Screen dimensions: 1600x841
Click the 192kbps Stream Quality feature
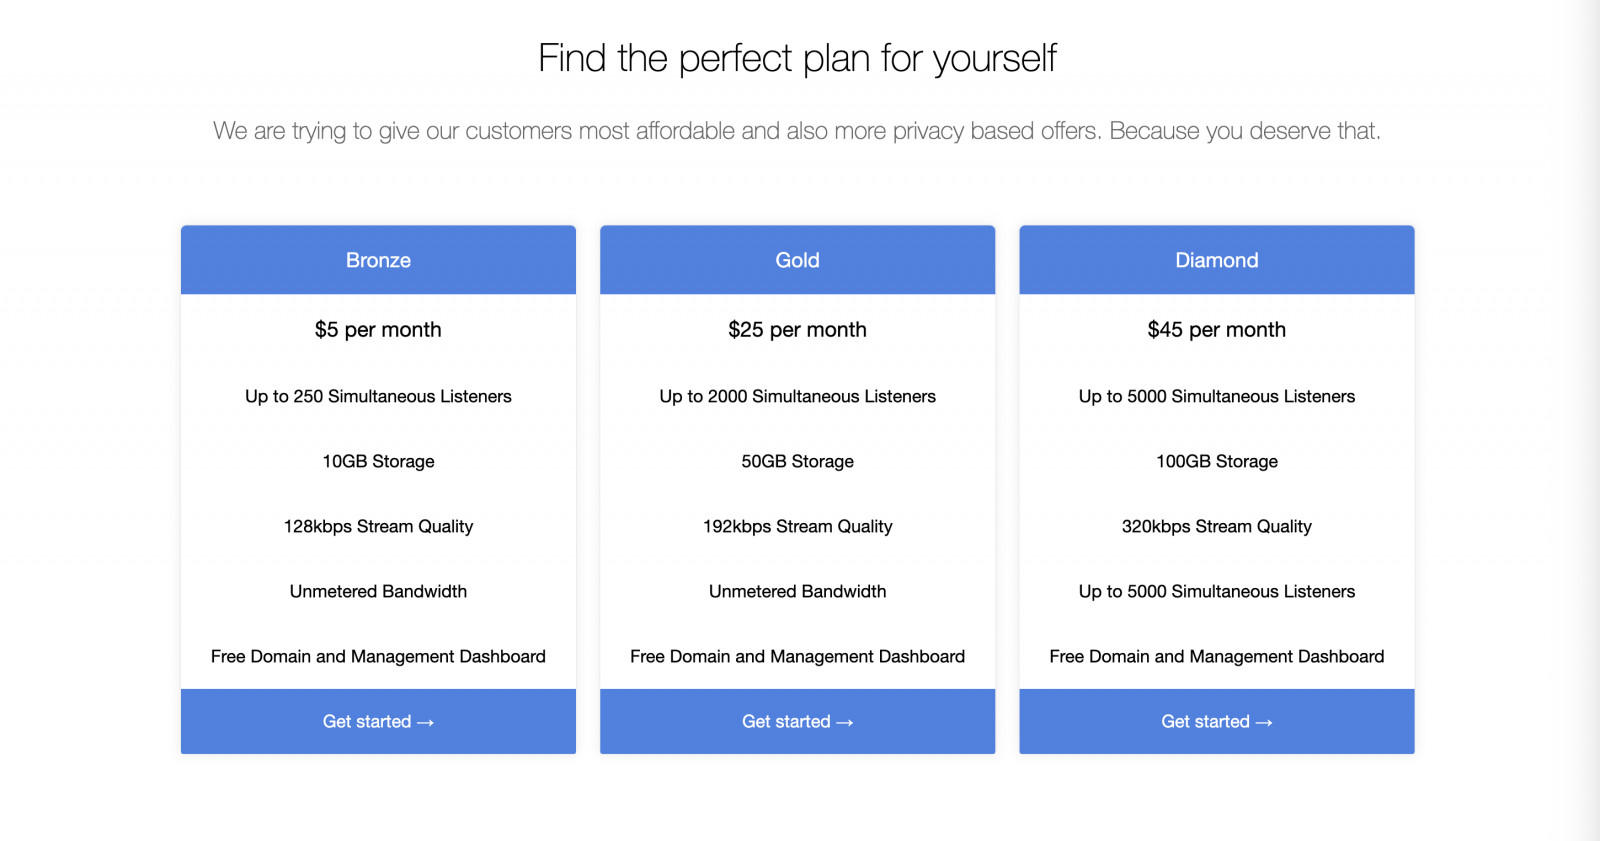[x=797, y=527]
